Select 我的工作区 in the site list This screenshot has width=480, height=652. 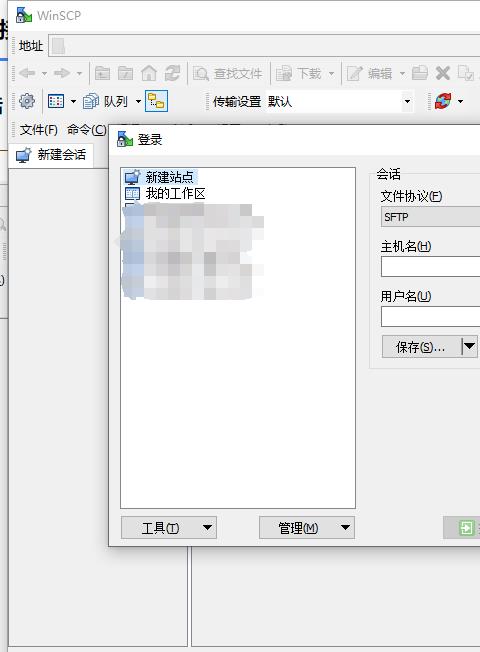[x=165, y=193]
